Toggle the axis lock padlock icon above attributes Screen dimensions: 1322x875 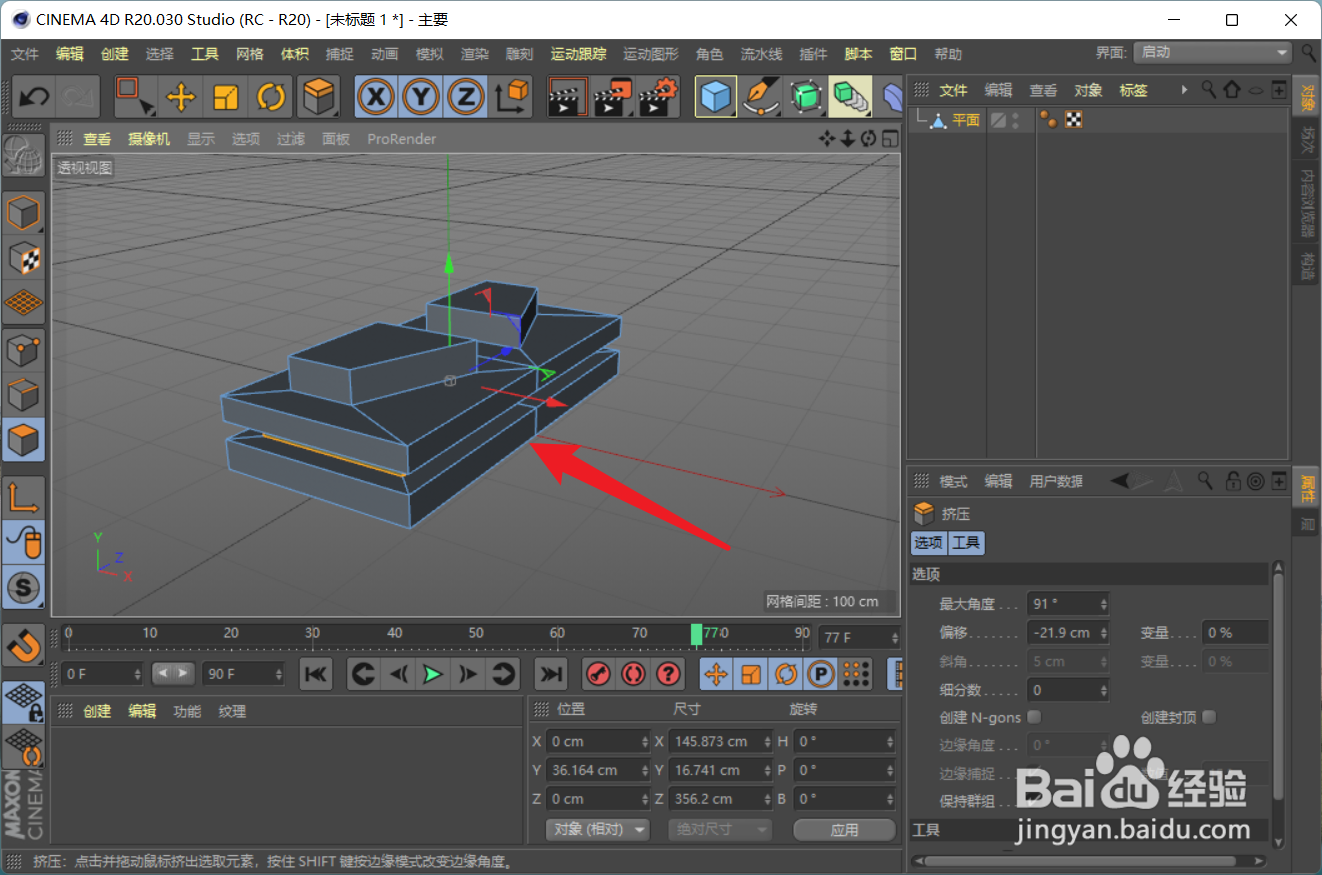tap(1233, 481)
